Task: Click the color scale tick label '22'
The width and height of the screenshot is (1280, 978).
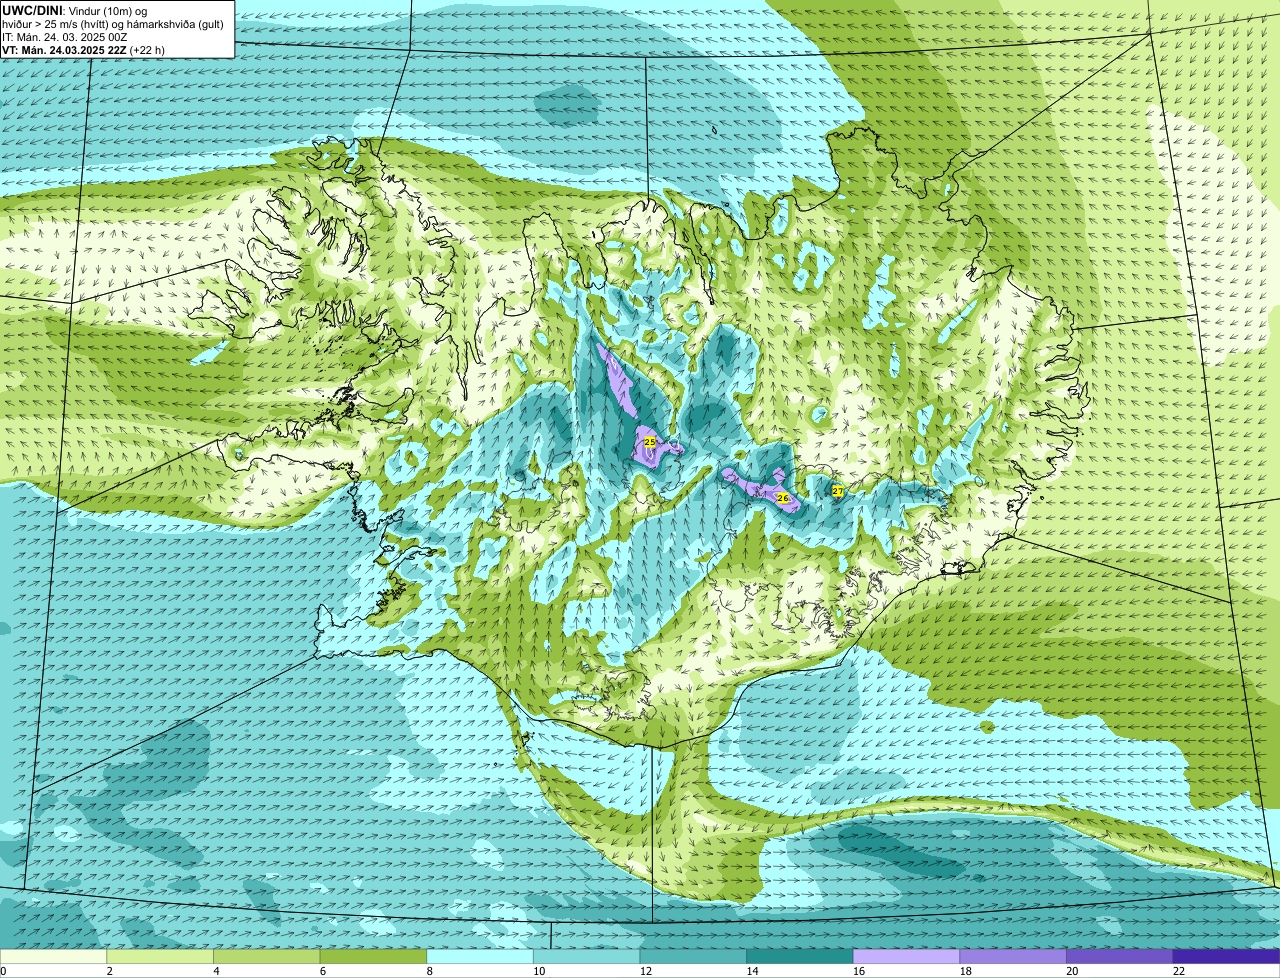Action: [1179, 971]
